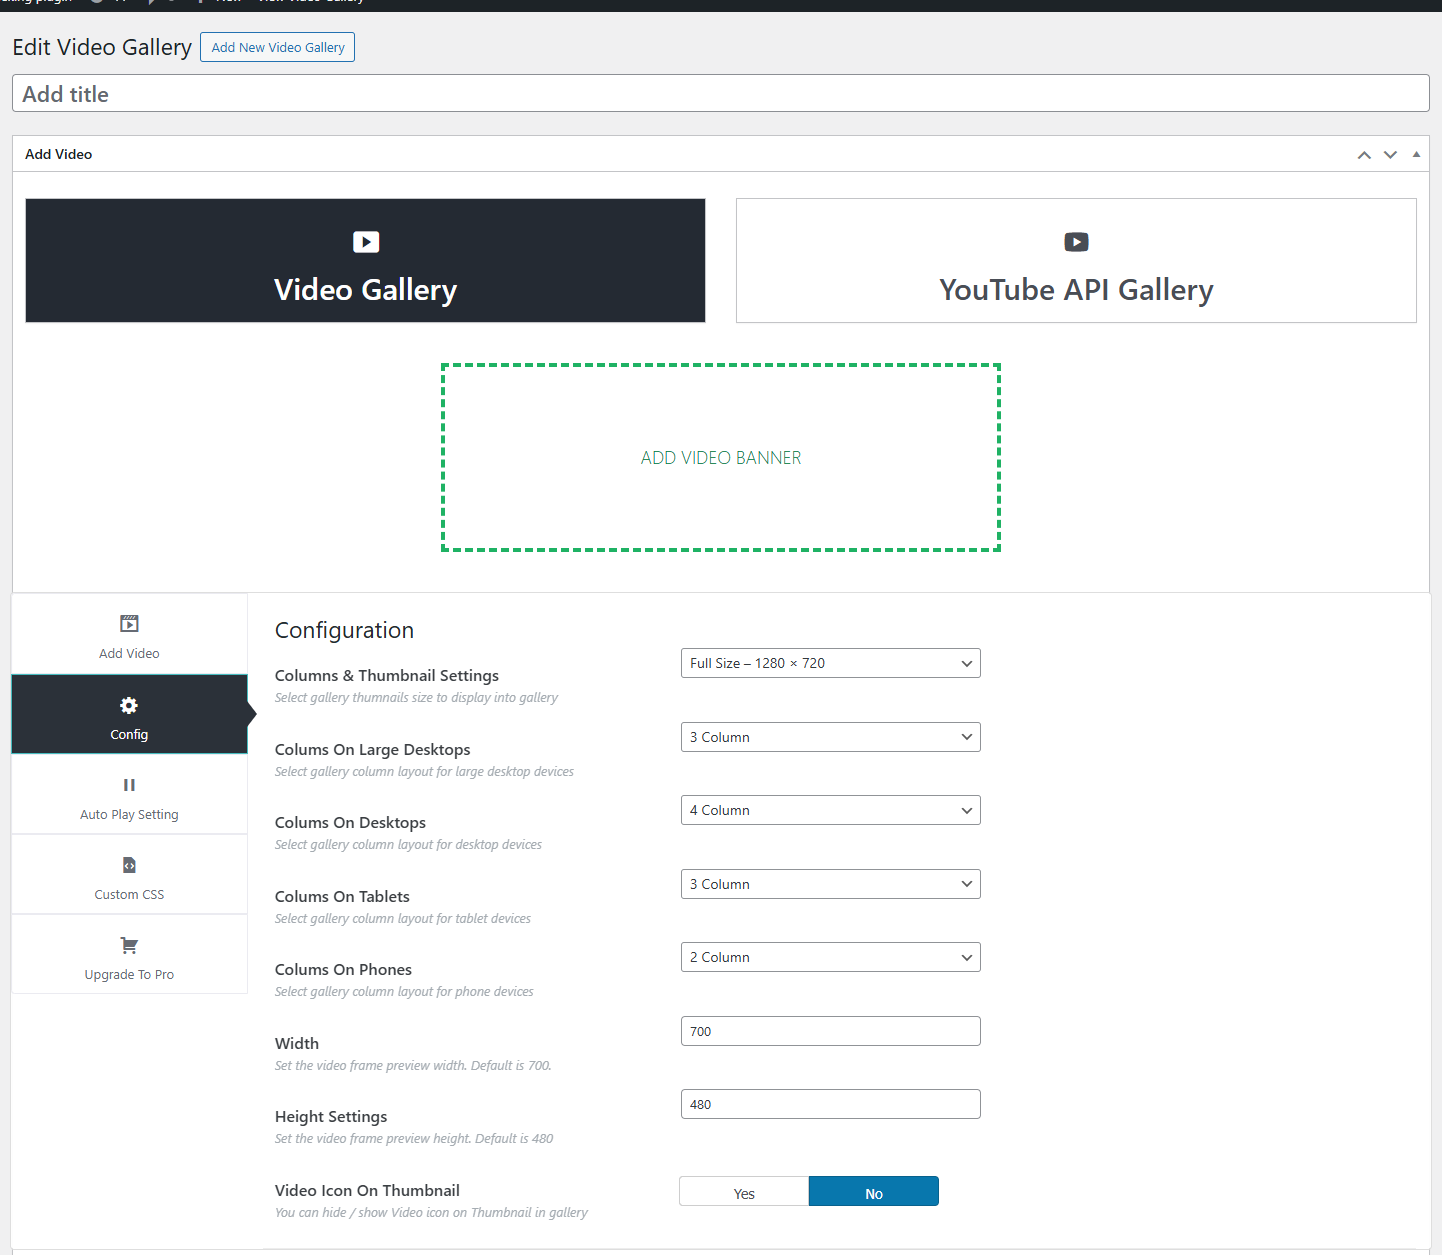Click the YouTube icon above YouTube API Gallery
The width and height of the screenshot is (1442, 1255).
[1076, 242]
